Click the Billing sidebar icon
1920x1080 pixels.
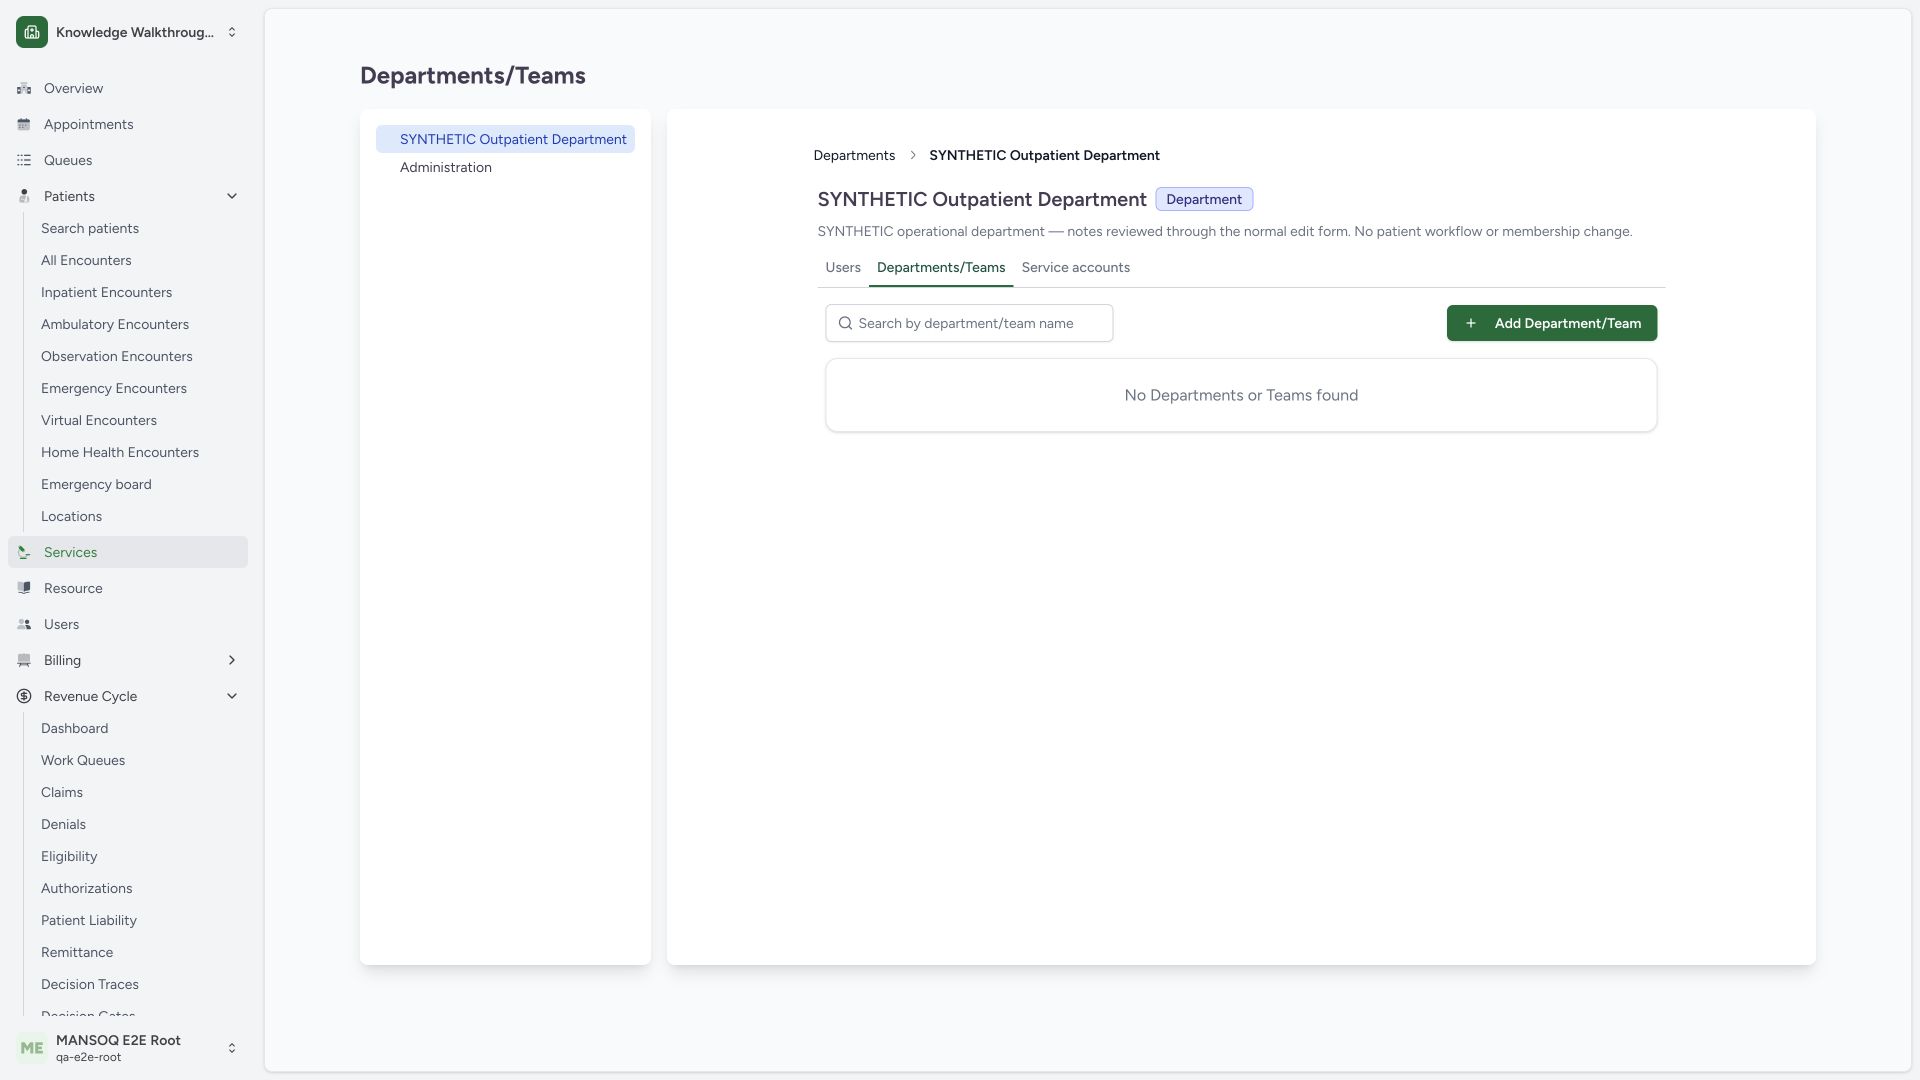pyautogui.click(x=24, y=661)
